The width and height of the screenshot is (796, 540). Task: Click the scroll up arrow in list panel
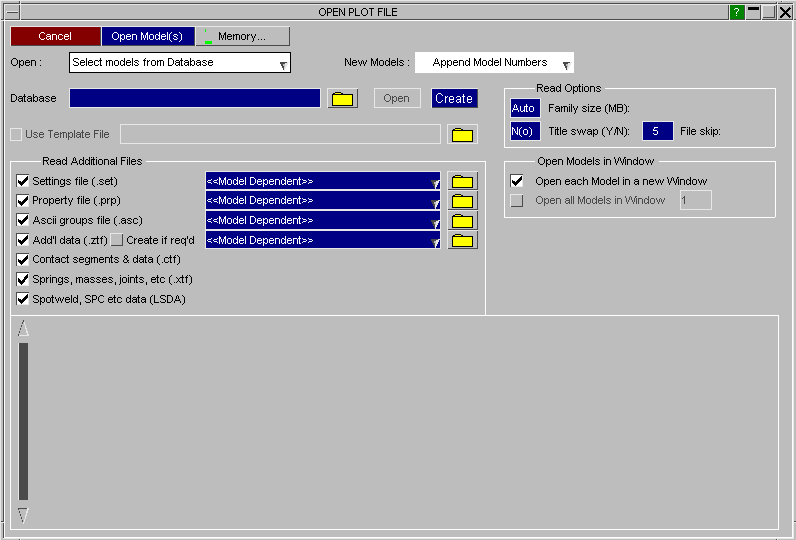[x=24, y=329]
